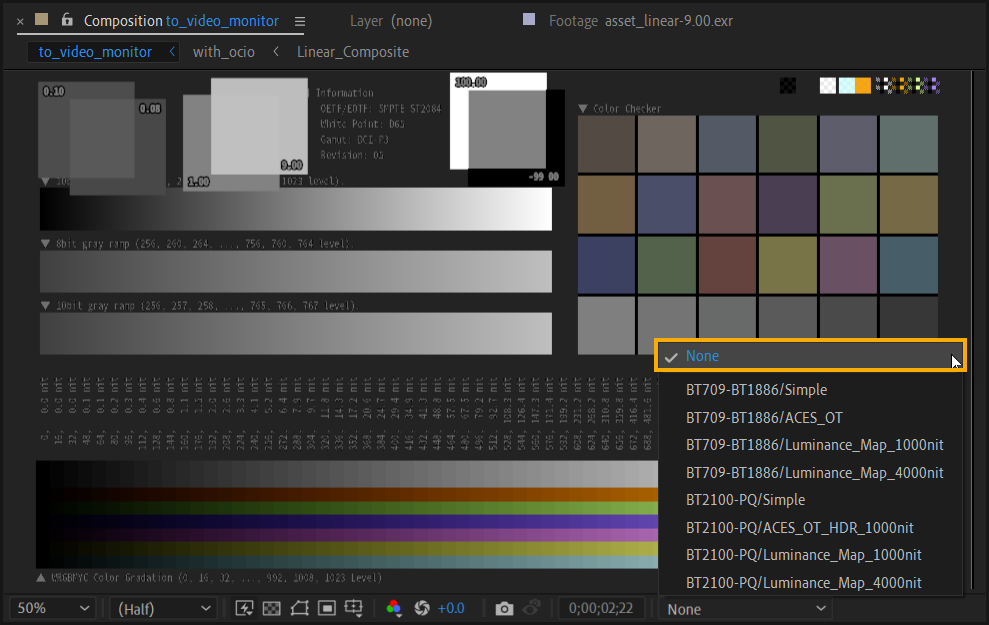Navigate to with_ocio composition breadcrumb
The image size is (989, 625).
click(x=224, y=52)
